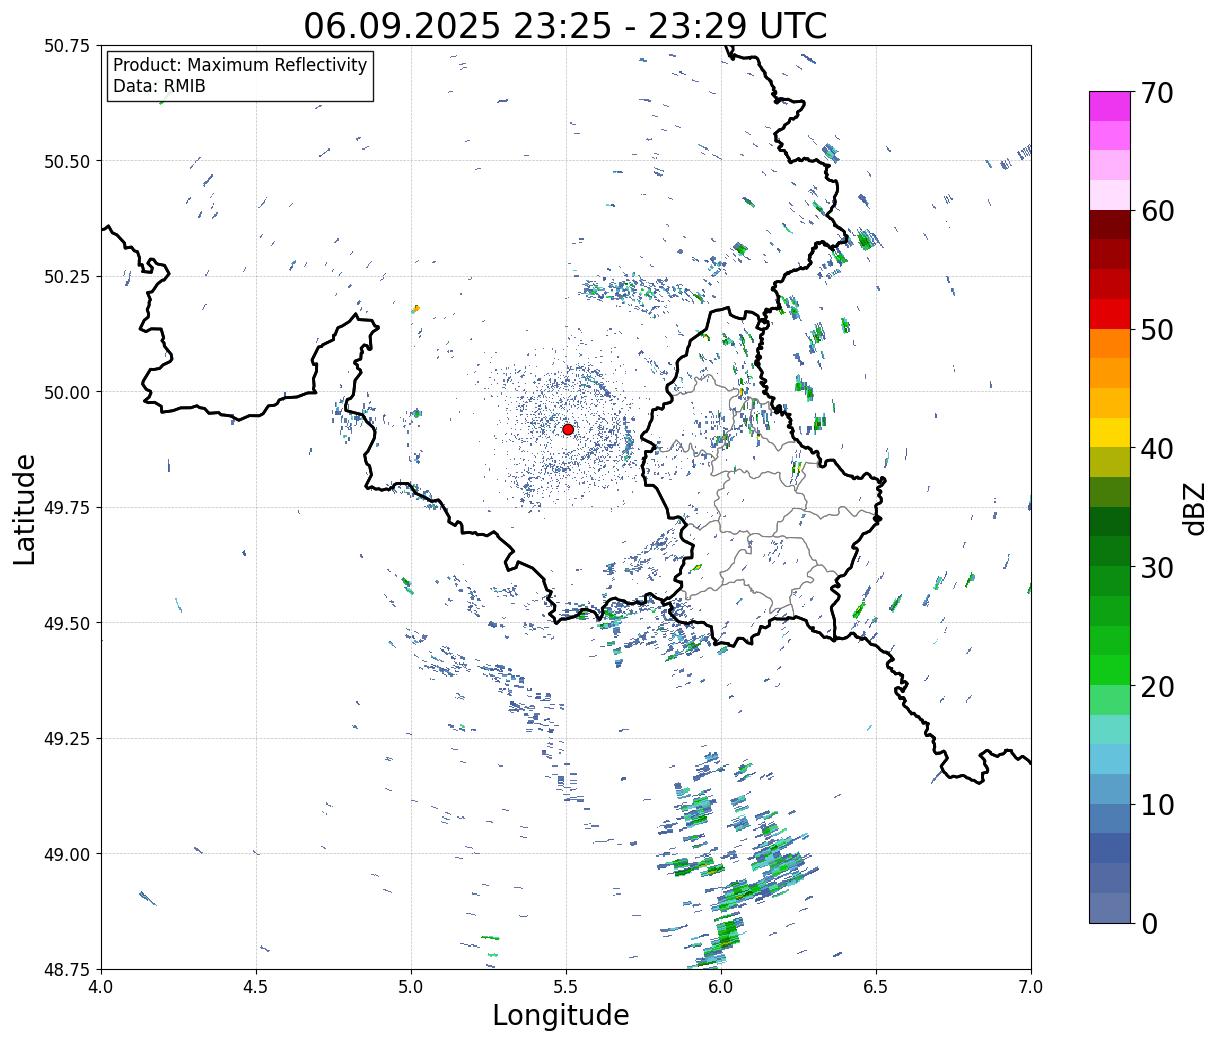
Task: Click colorbar tick label 10
Action: pos(1157,804)
